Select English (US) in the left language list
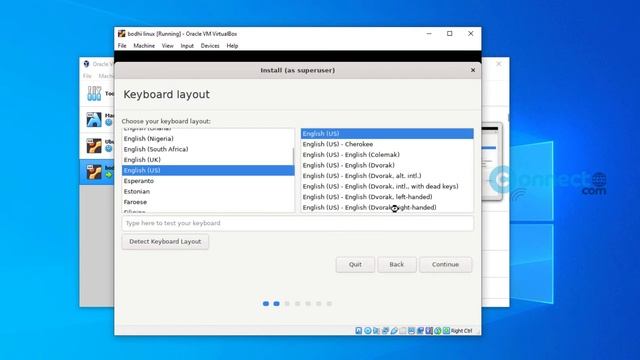 coord(208,170)
